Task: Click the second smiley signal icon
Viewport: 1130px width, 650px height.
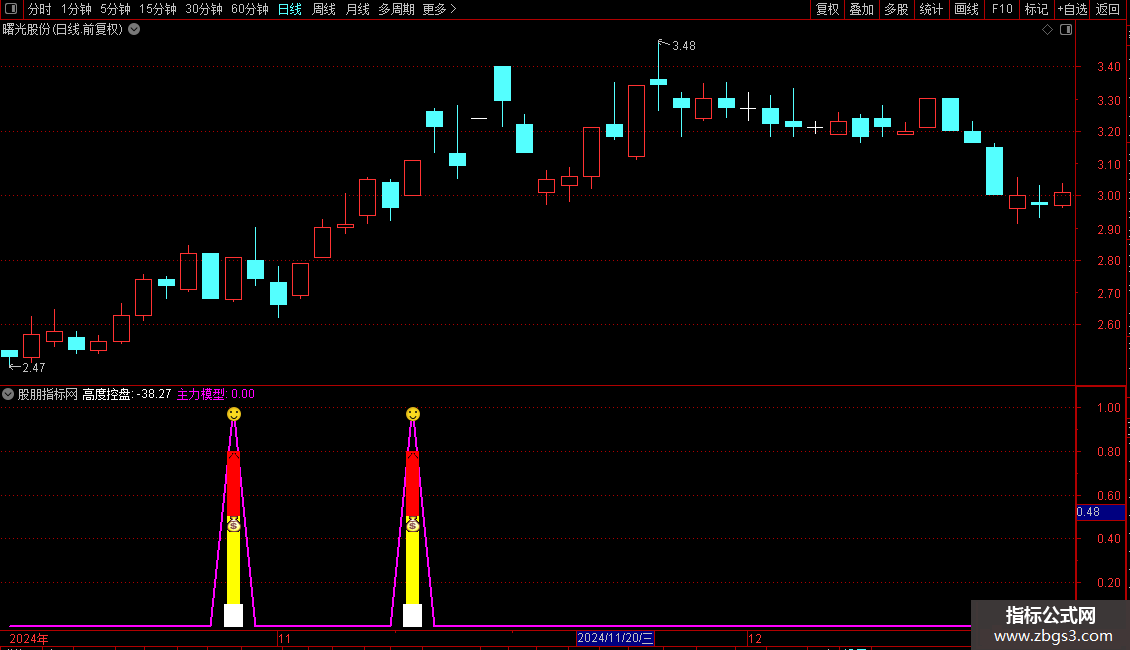Action: [x=412, y=414]
